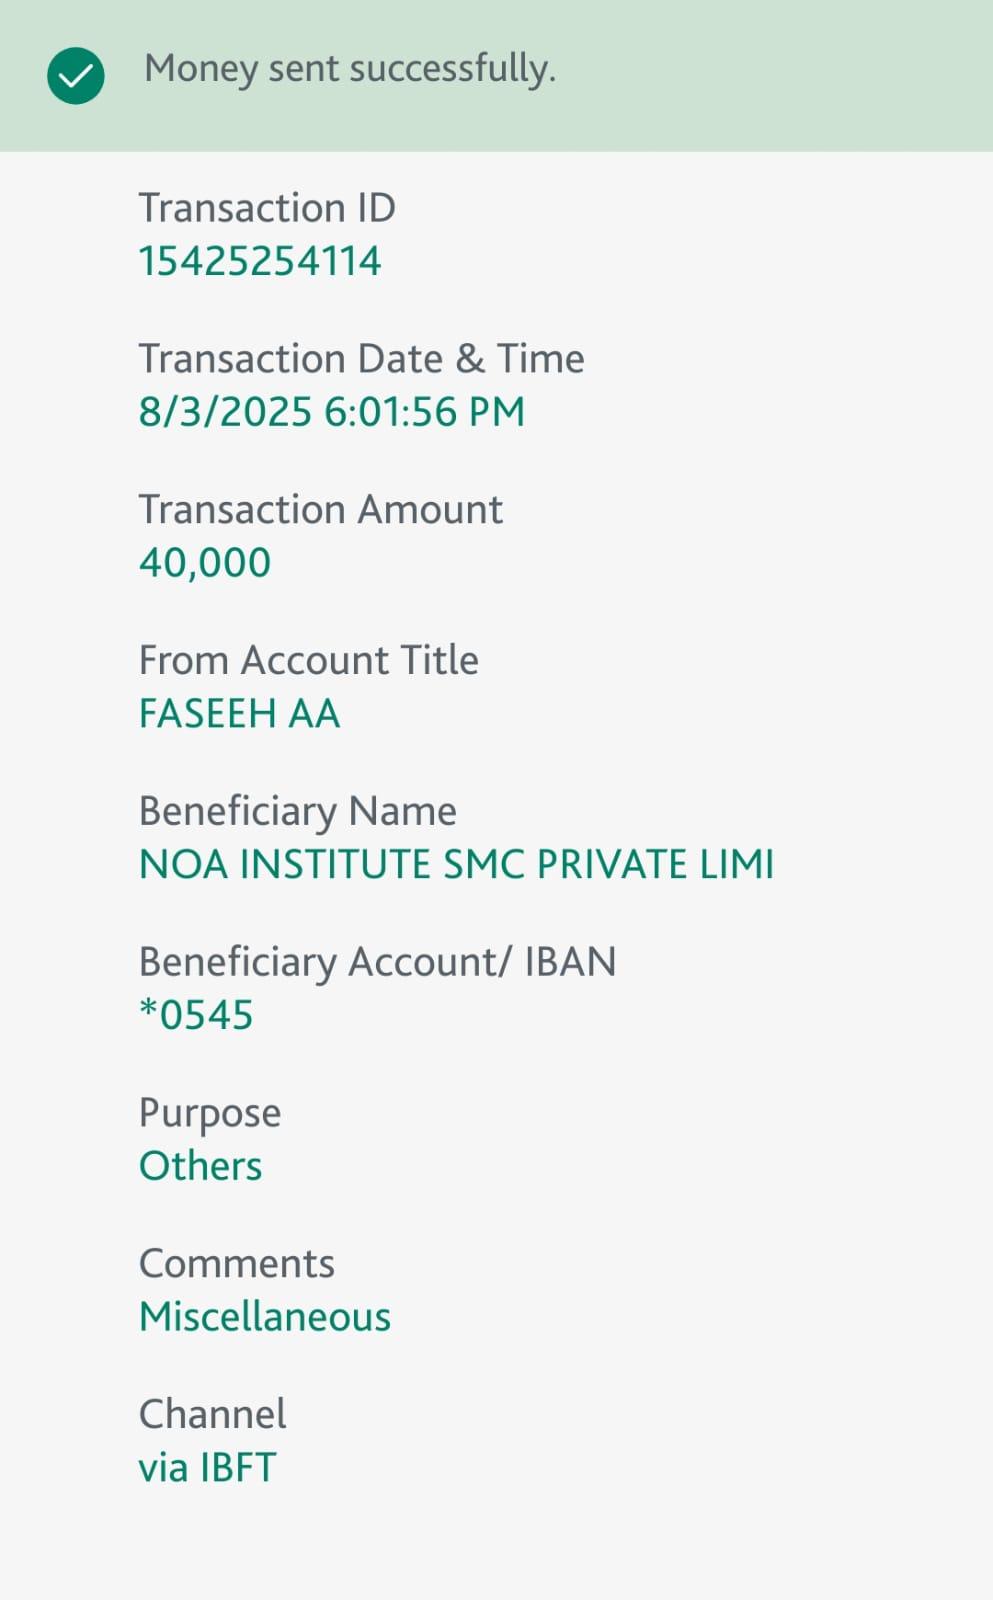993x1600 pixels.
Task: Tap the 40,000 amount value
Action: pyautogui.click(x=205, y=563)
